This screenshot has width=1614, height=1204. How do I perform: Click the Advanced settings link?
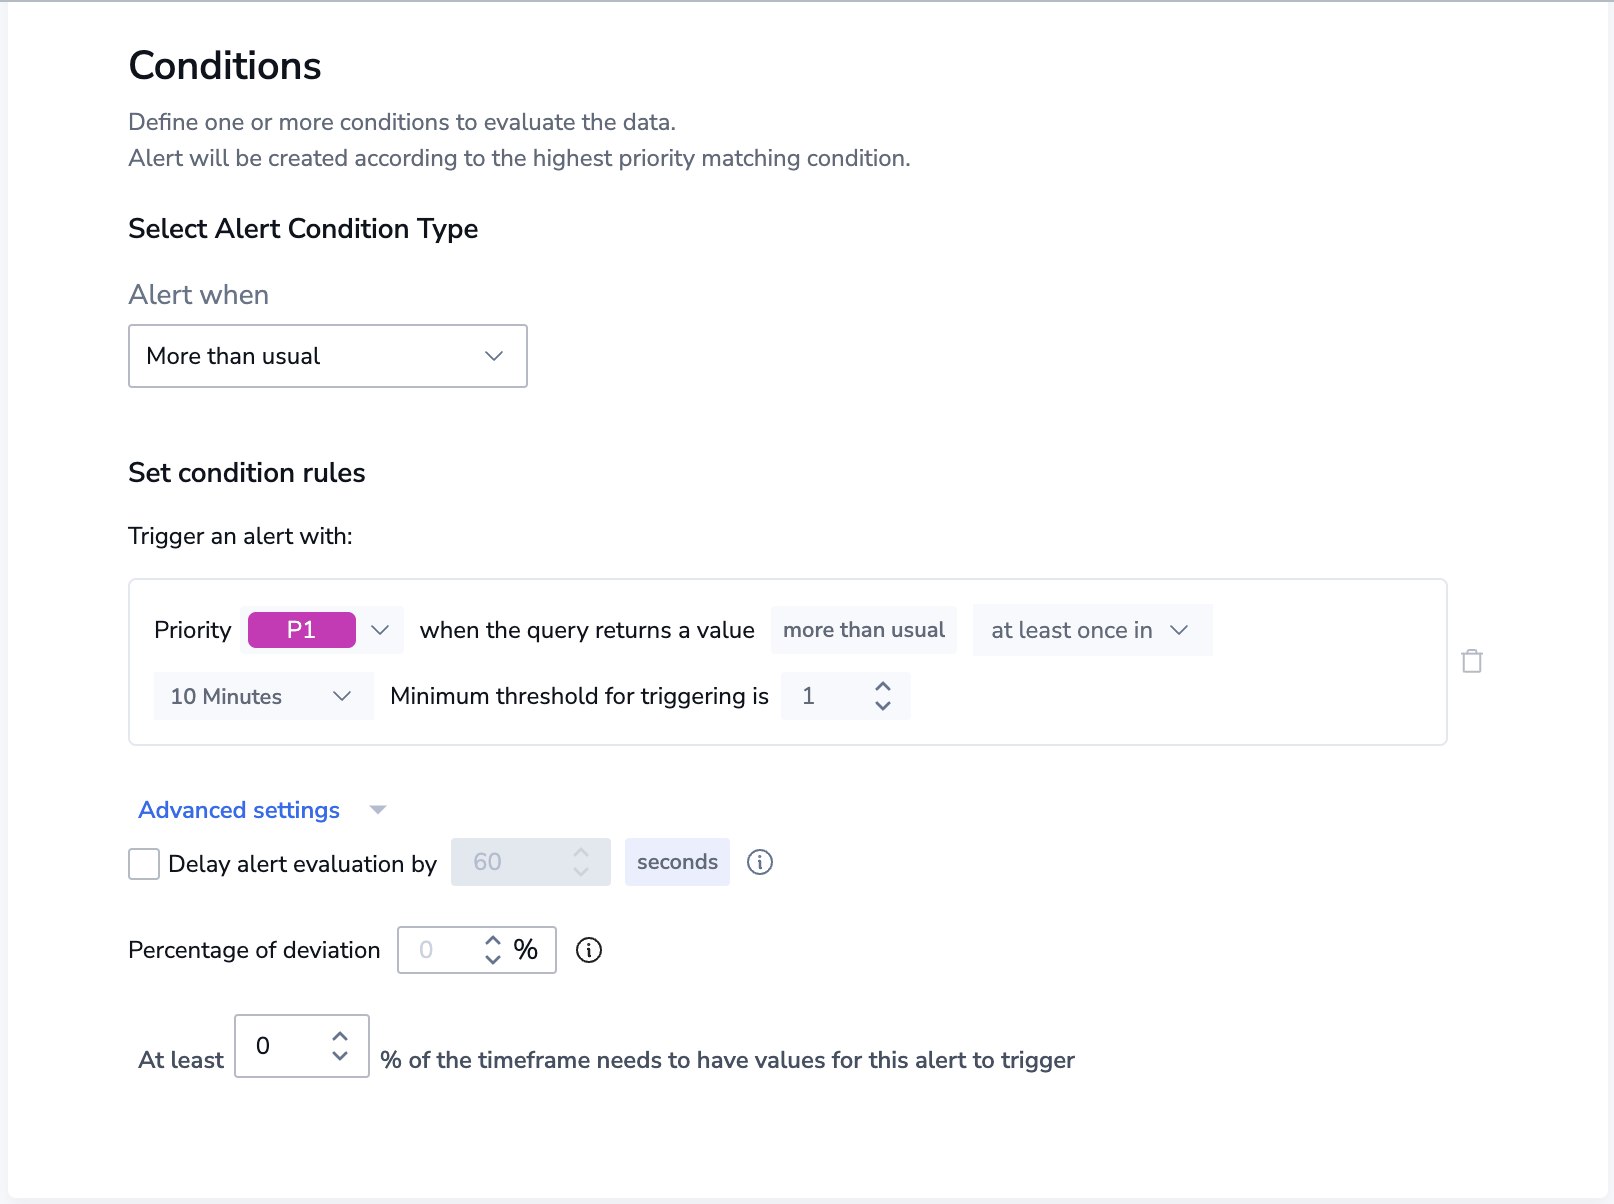click(239, 810)
